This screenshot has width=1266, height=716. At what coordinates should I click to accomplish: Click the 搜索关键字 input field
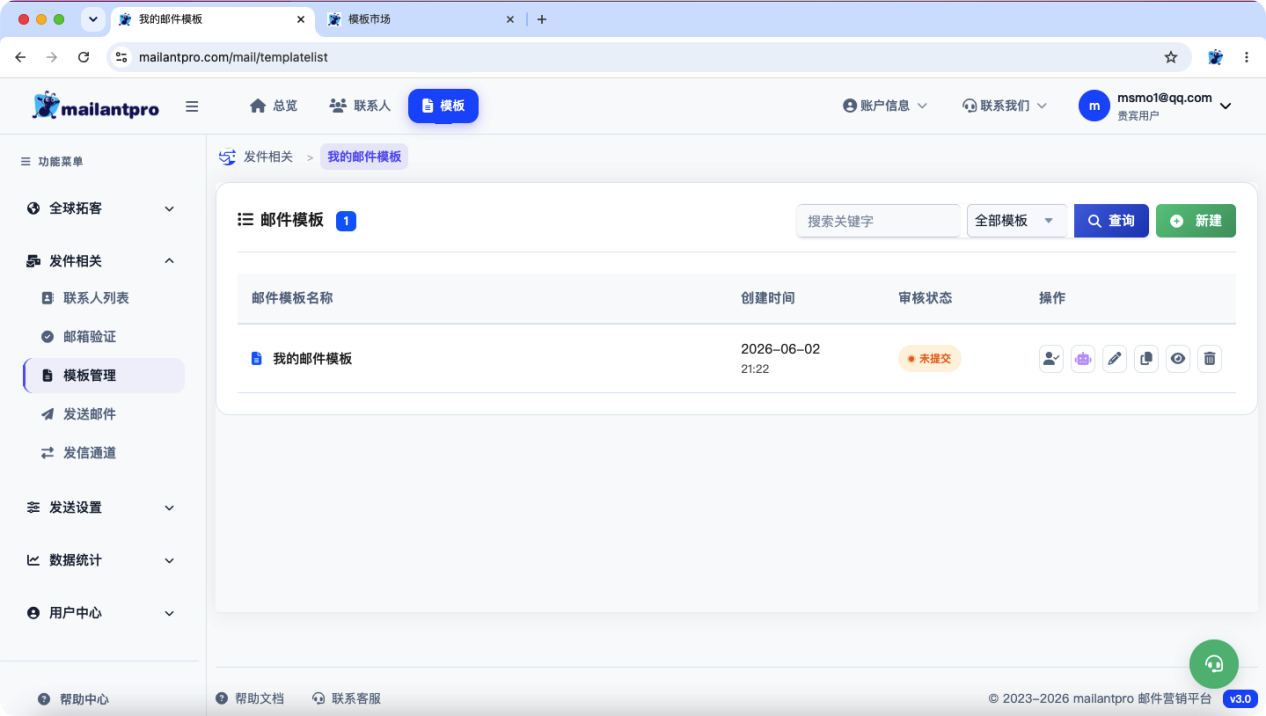[x=879, y=221]
